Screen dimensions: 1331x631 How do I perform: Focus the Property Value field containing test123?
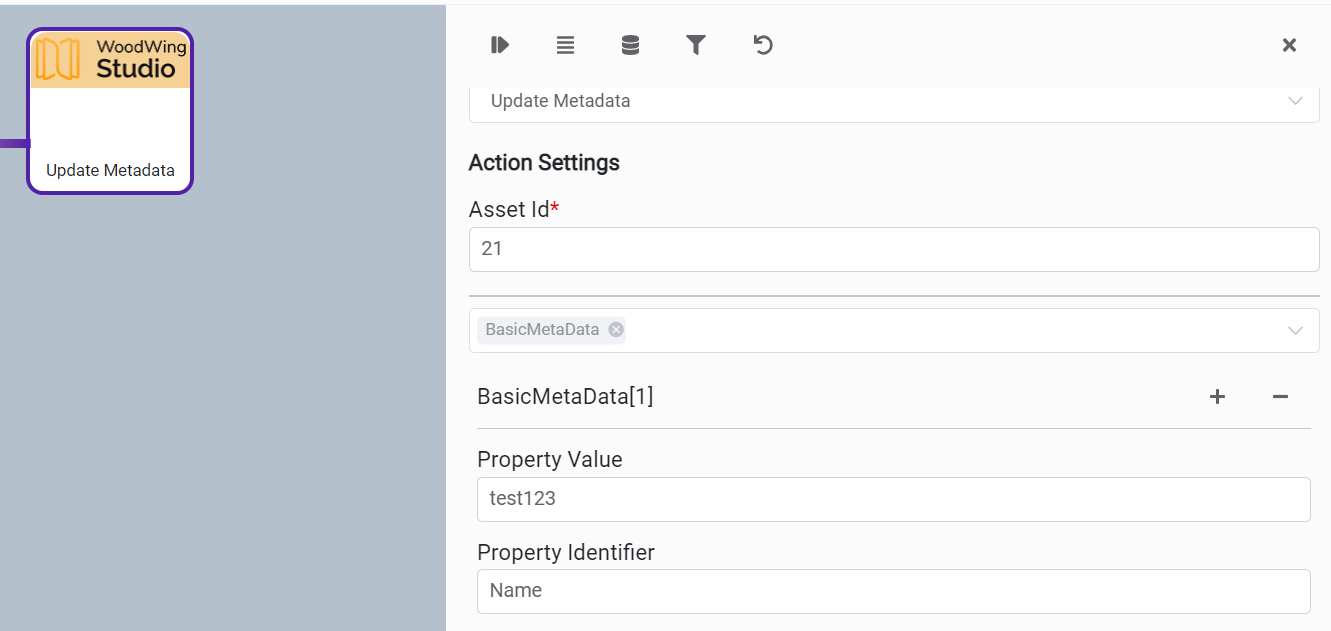pyautogui.click(x=893, y=499)
